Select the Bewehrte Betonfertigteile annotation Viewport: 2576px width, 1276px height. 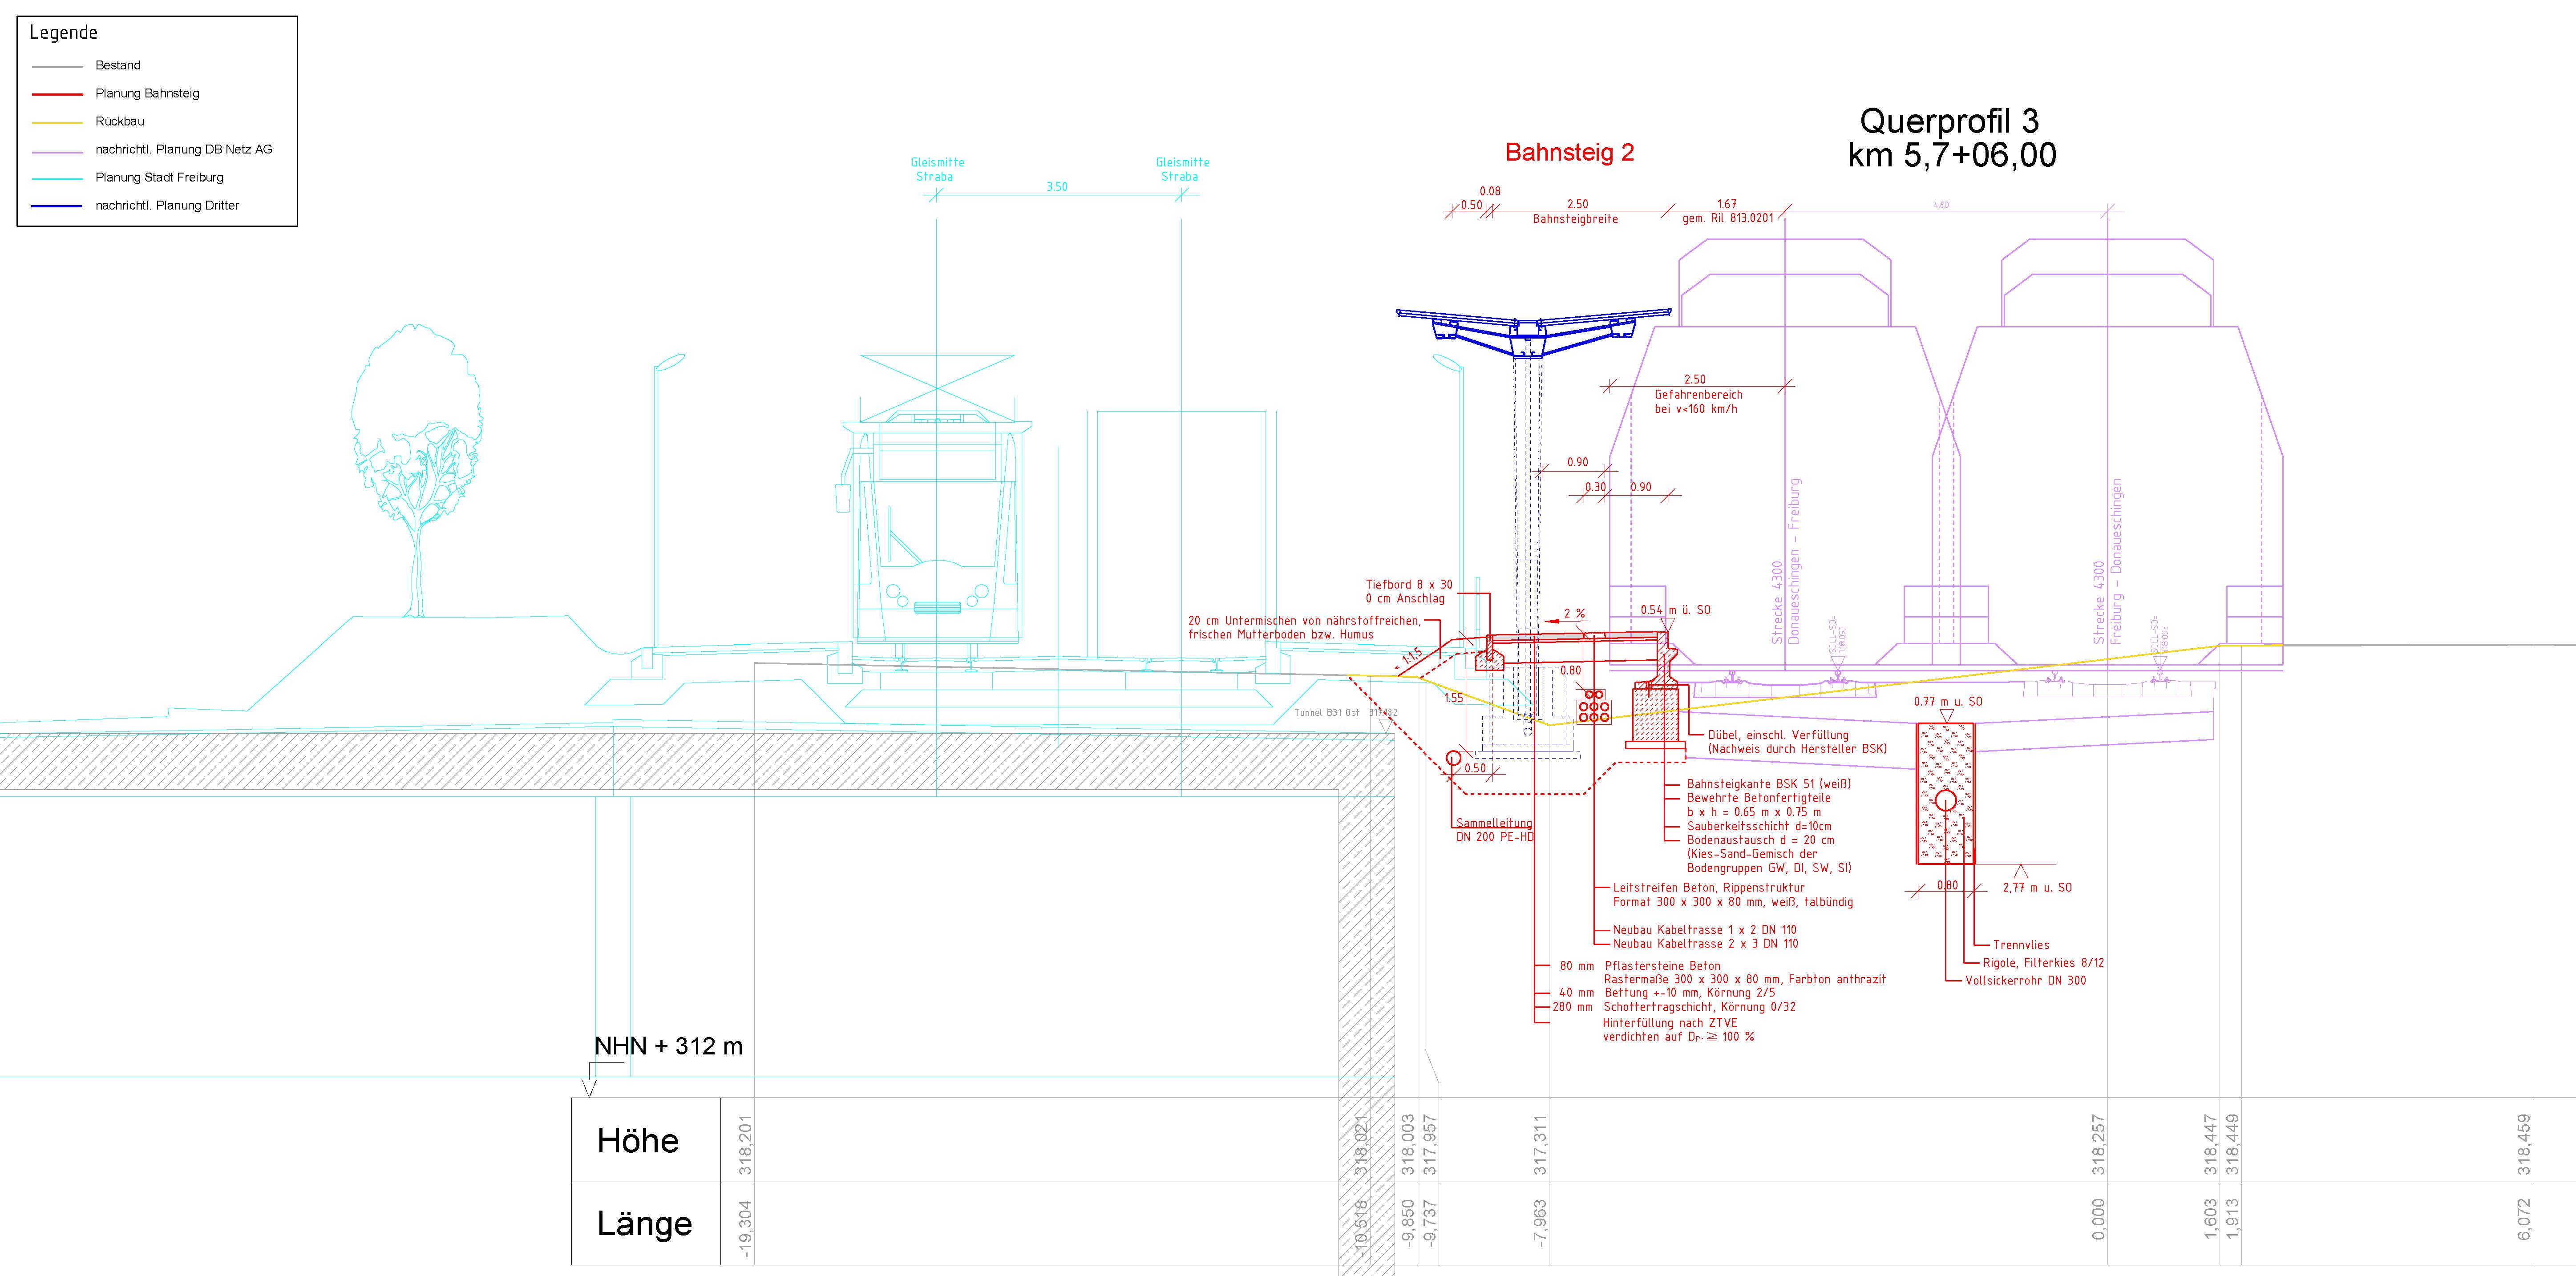click(1758, 798)
